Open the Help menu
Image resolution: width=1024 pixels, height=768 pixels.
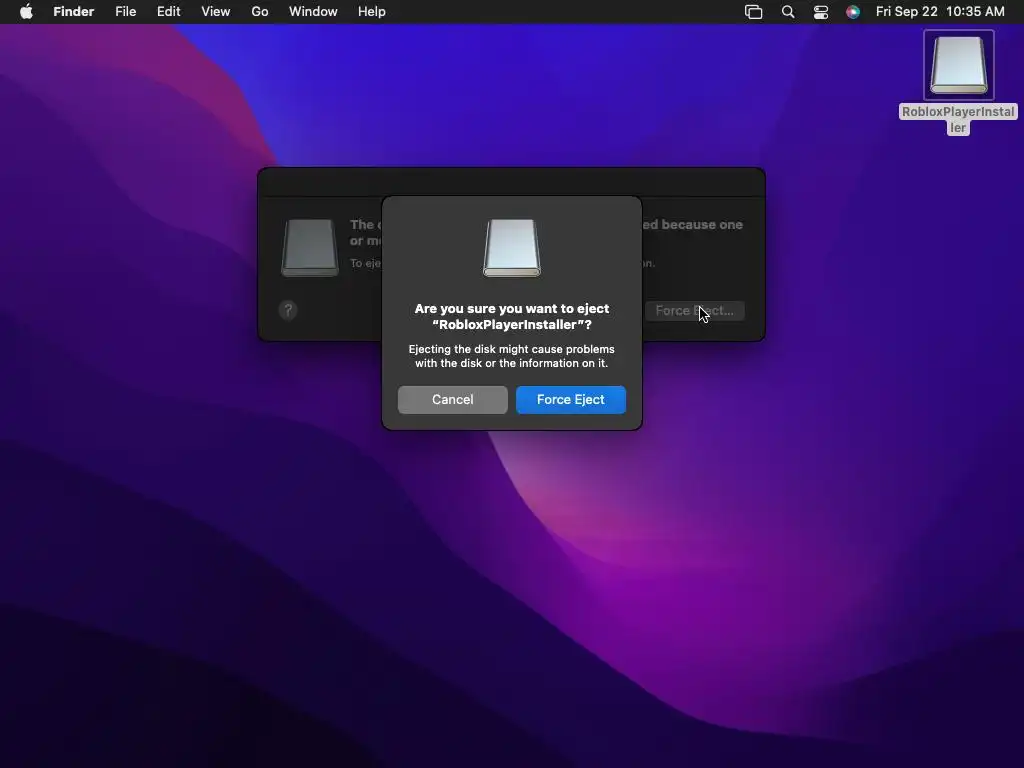pos(372,12)
